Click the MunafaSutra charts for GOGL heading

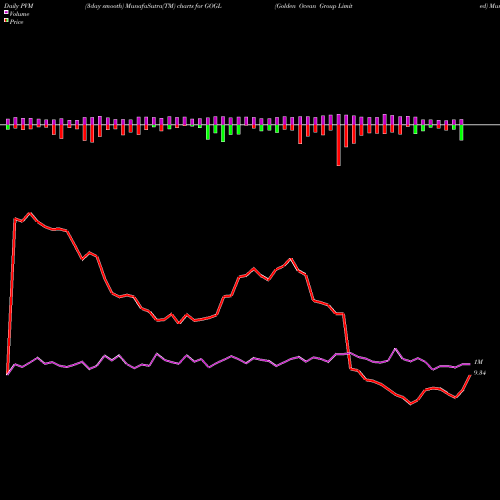[x=153, y=6]
